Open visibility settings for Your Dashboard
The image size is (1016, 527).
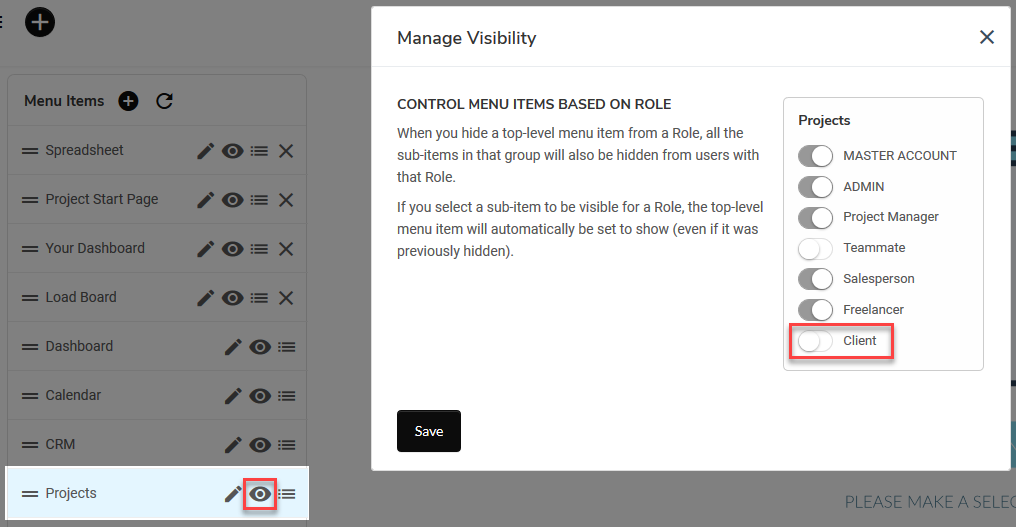click(233, 249)
